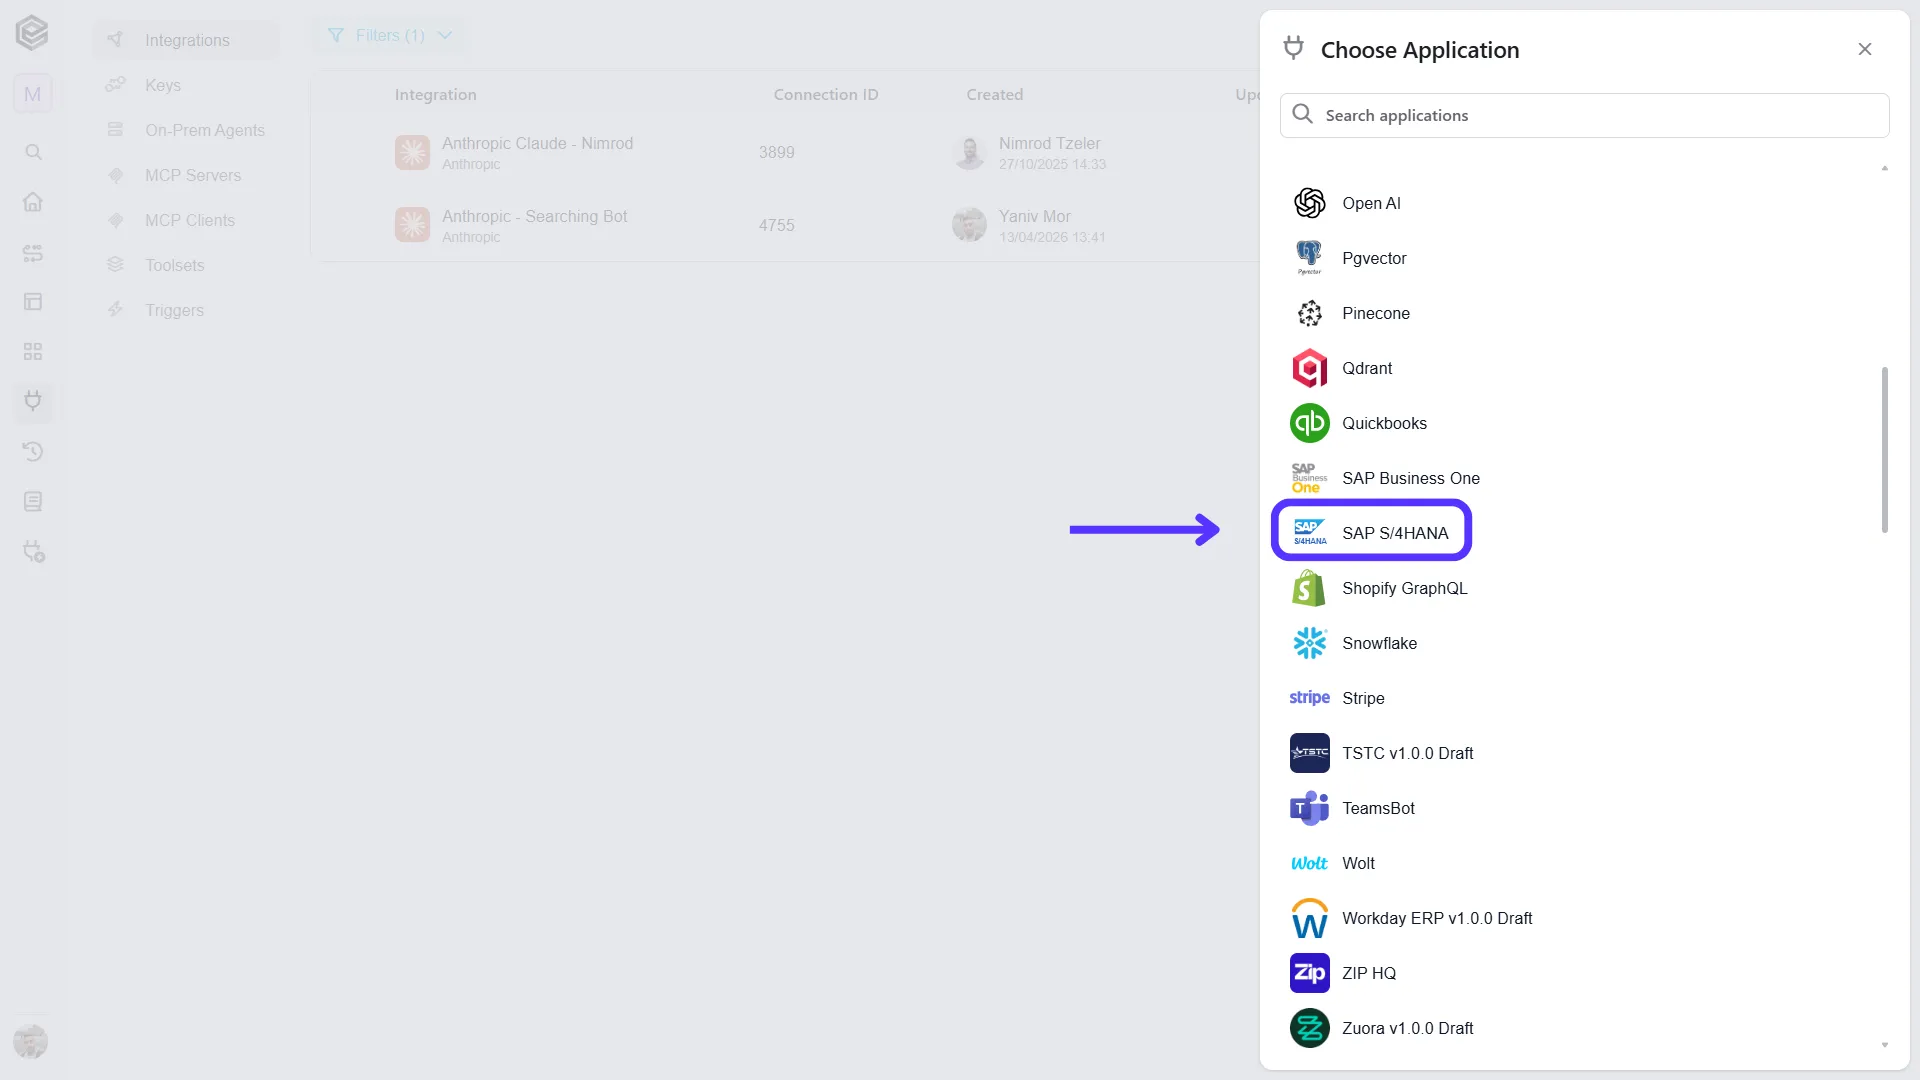Sort by the Created column header

(994, 95)
